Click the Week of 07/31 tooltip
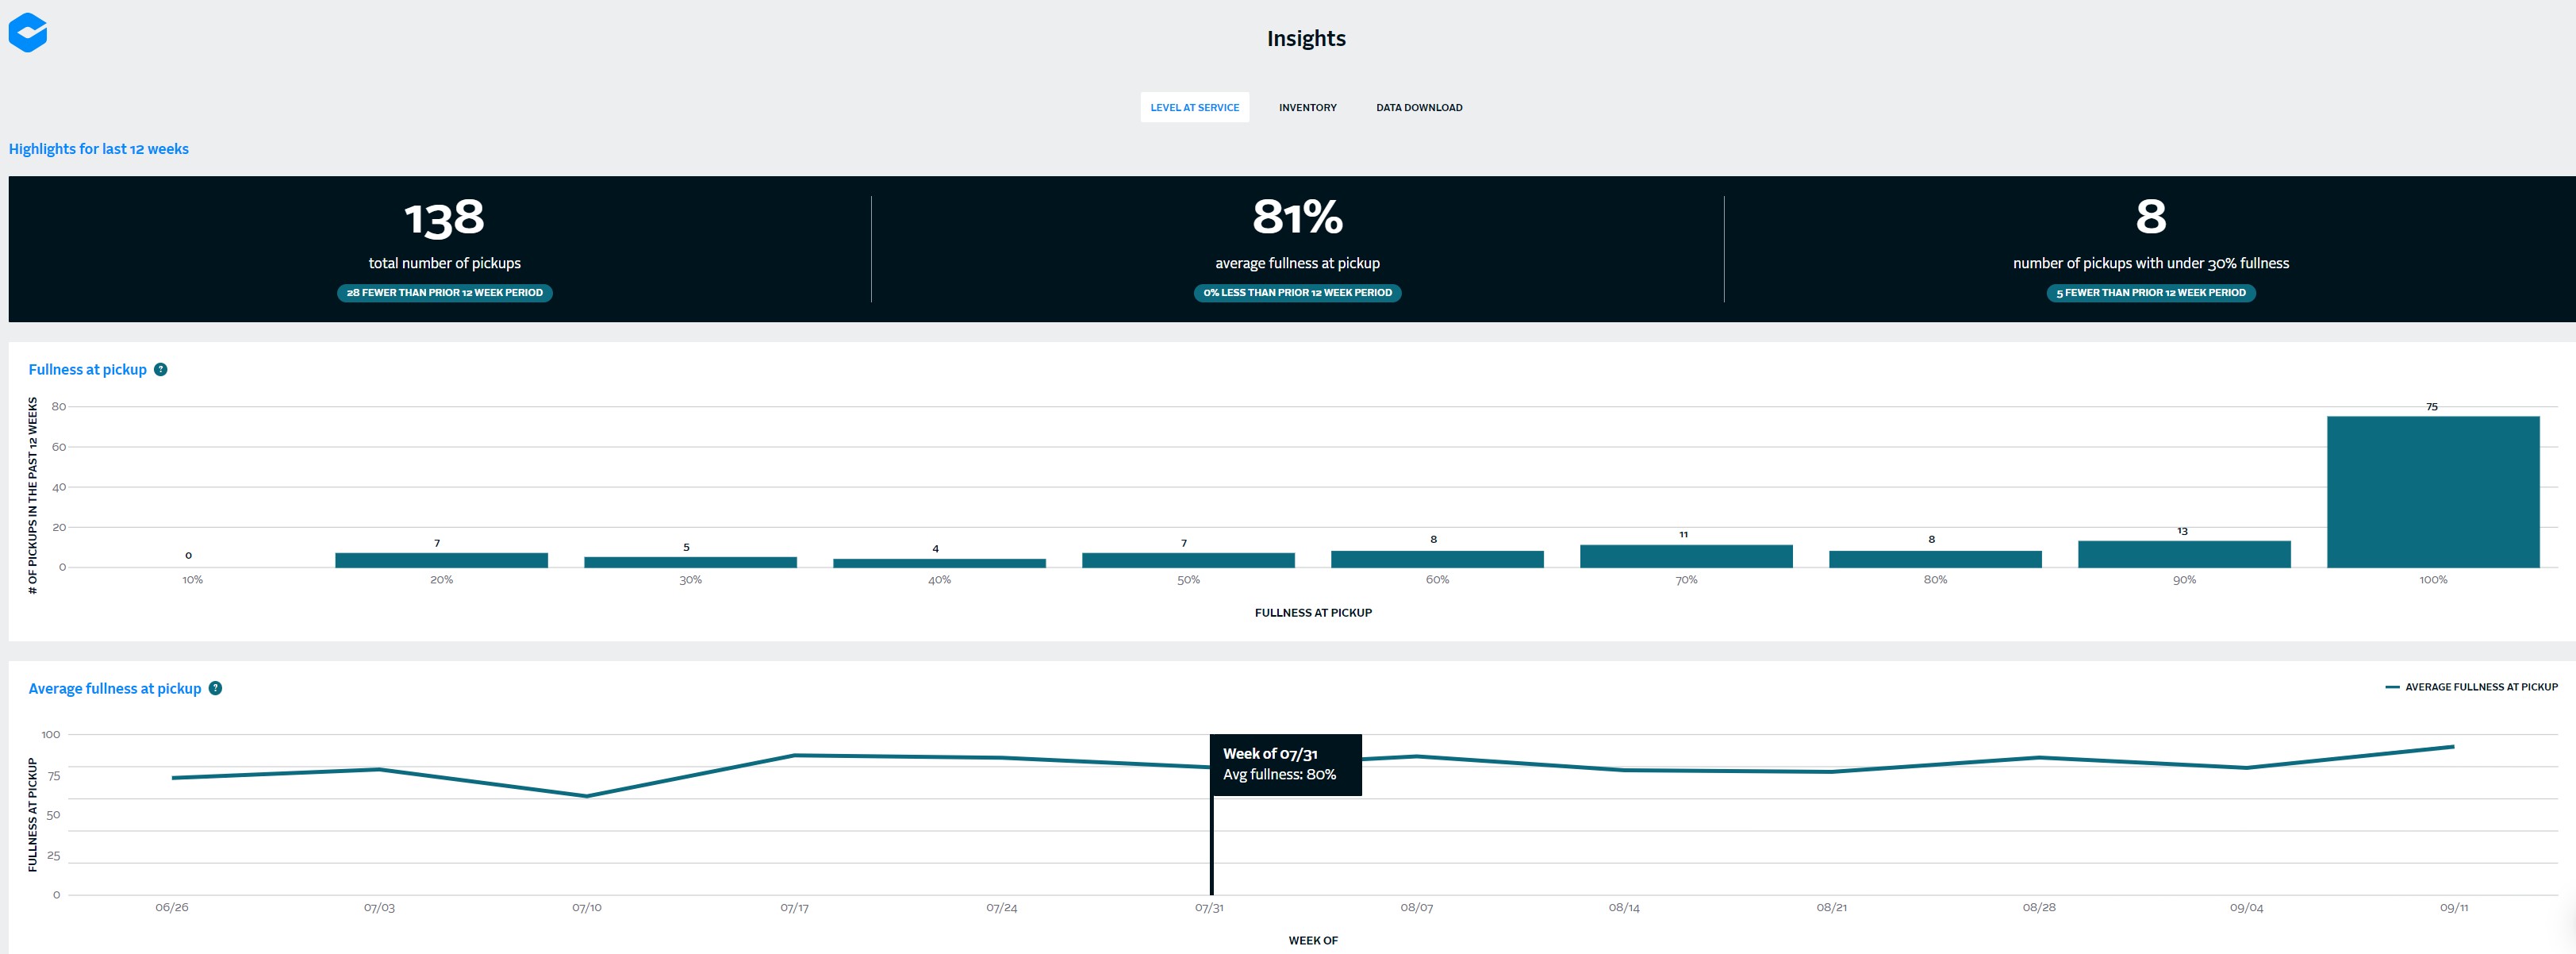Image resolution: width=2576 pixels, height=954 pixels. click(x=1285, y=764)
